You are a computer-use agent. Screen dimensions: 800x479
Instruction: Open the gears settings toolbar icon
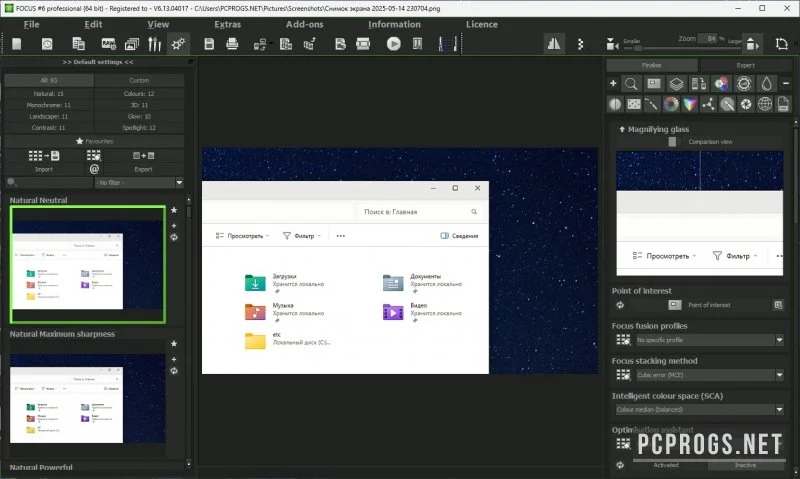[x=178, y=44]
